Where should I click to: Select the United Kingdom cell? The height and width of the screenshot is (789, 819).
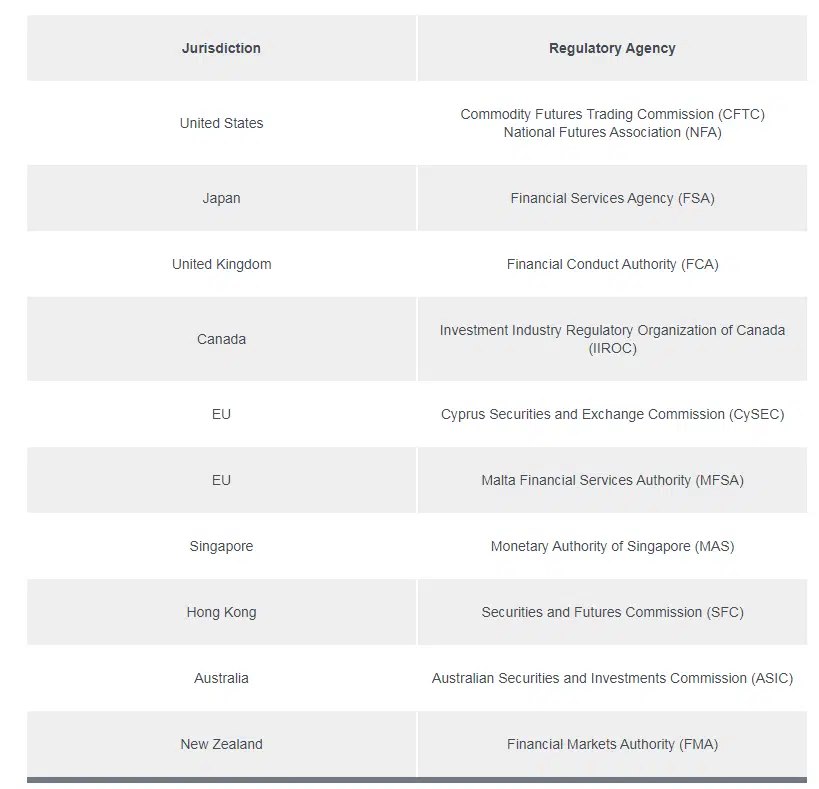point(221,264)
